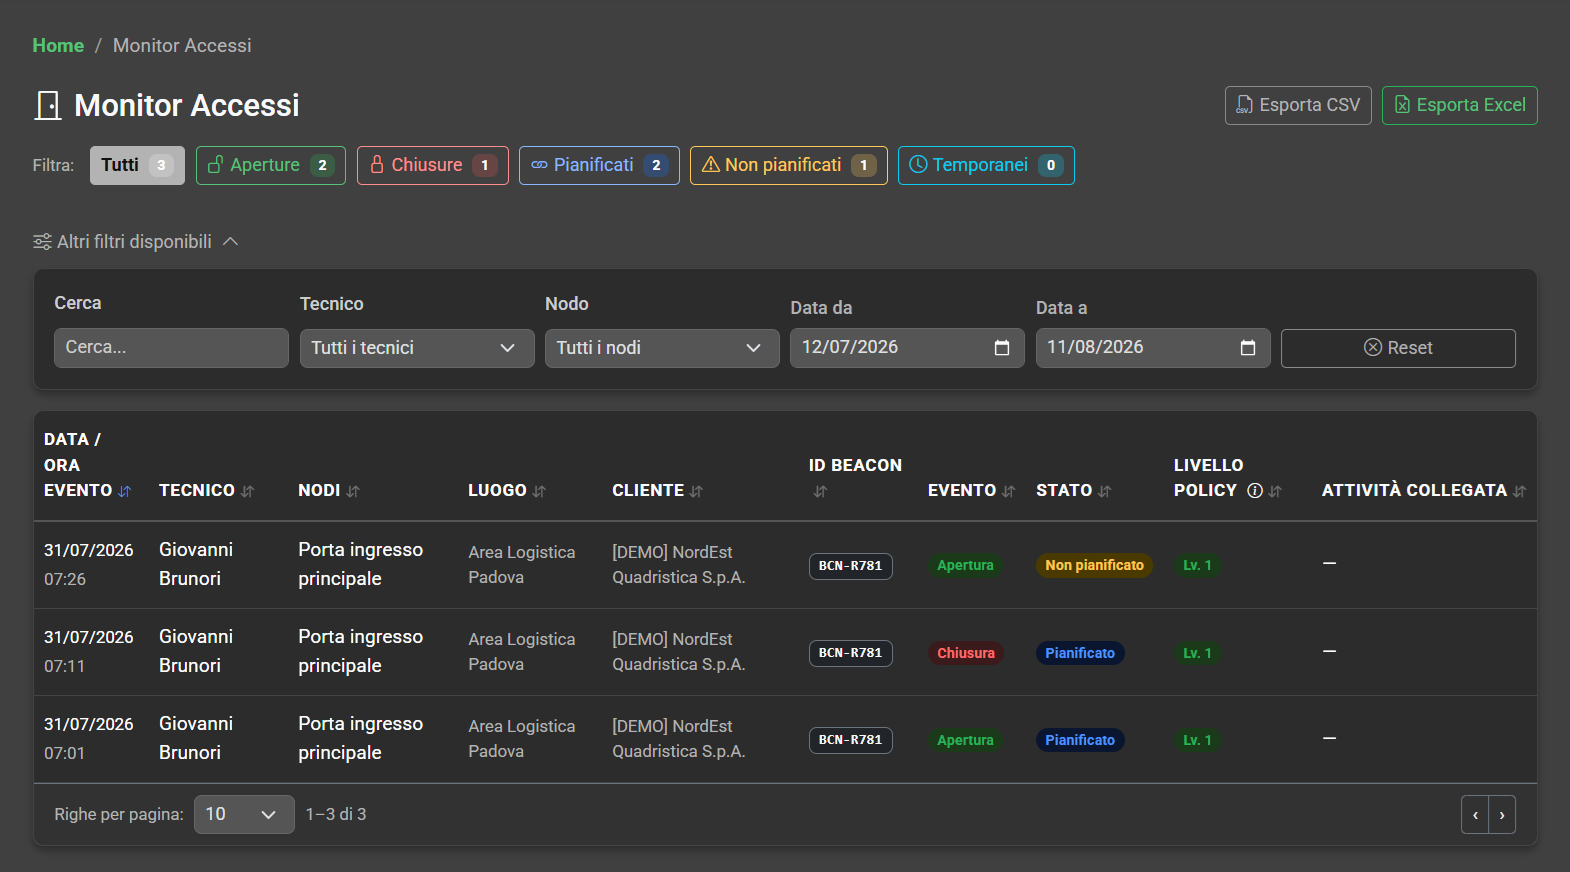Click [DEMO] NordEst Quadristica in 07:26 row
The image size is (1570, 872).
(679, 565)
